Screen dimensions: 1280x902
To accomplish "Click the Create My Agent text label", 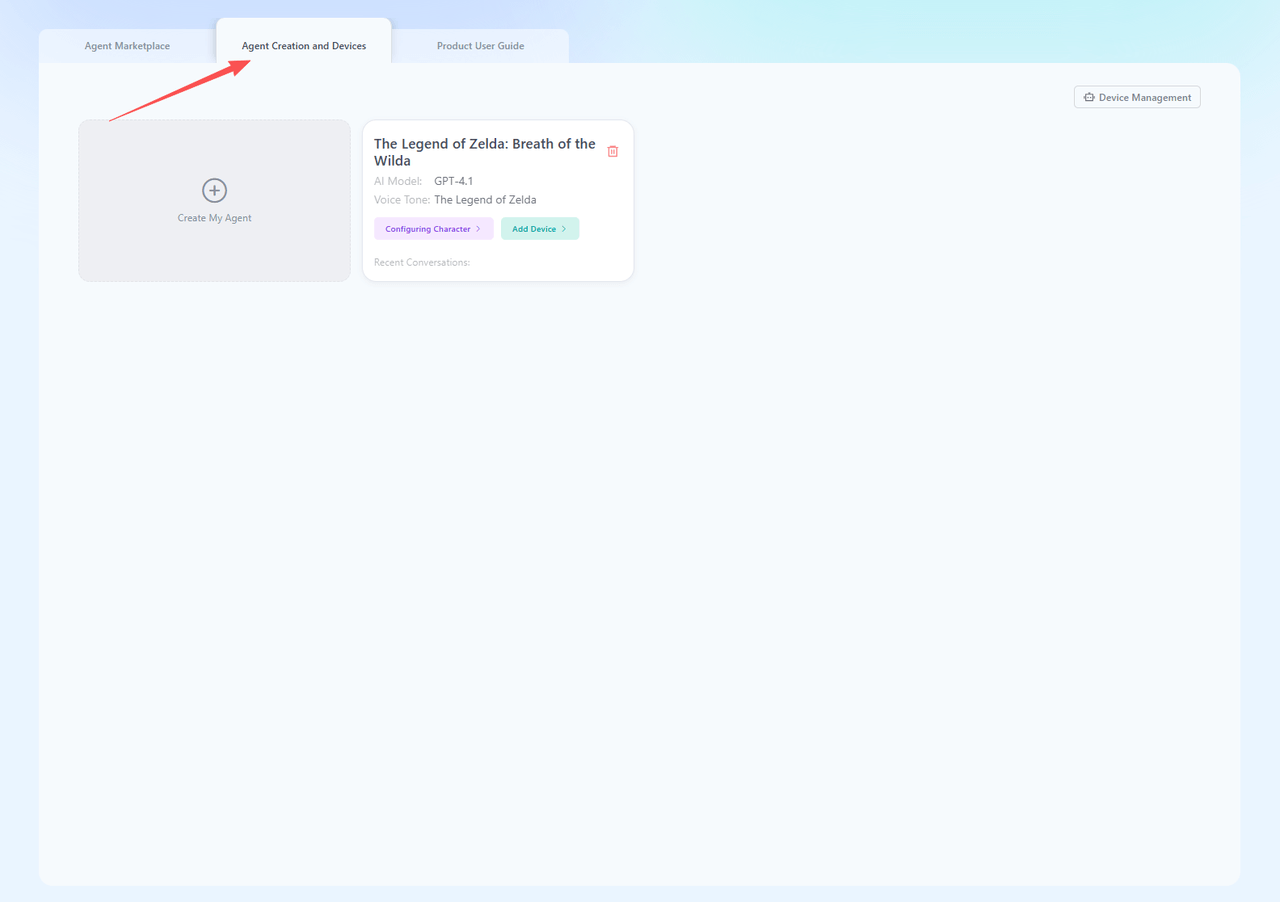I will coord(214,218).
